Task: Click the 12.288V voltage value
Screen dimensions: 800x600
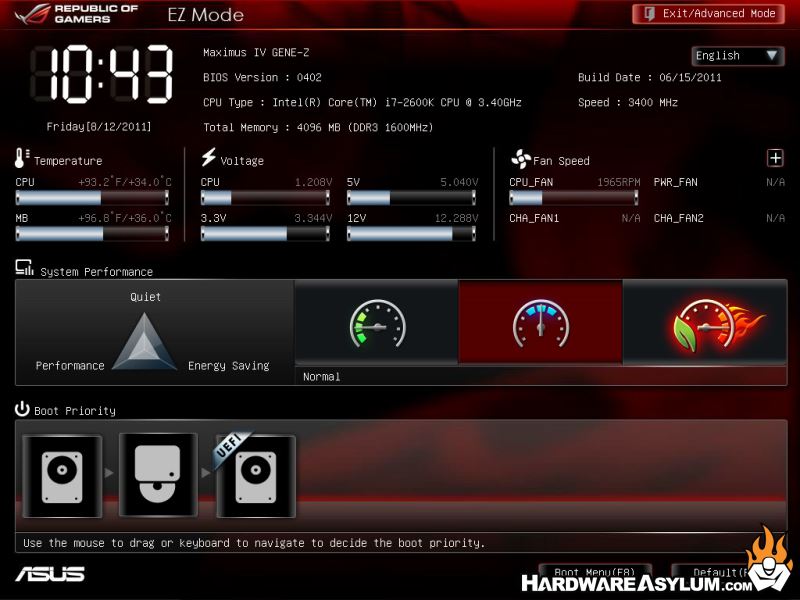Action: click(457, 218)
